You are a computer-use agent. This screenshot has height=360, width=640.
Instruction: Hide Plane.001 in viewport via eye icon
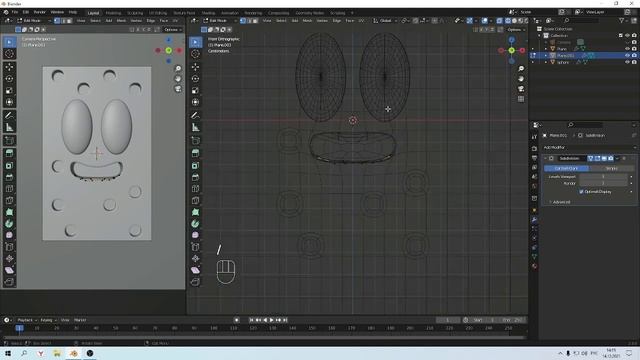(627, 55)
